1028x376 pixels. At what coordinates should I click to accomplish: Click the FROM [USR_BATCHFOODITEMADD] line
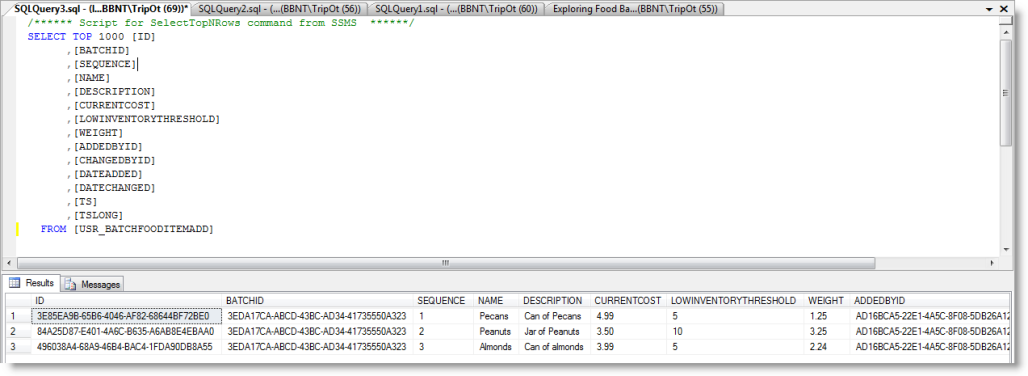point(127,229)
